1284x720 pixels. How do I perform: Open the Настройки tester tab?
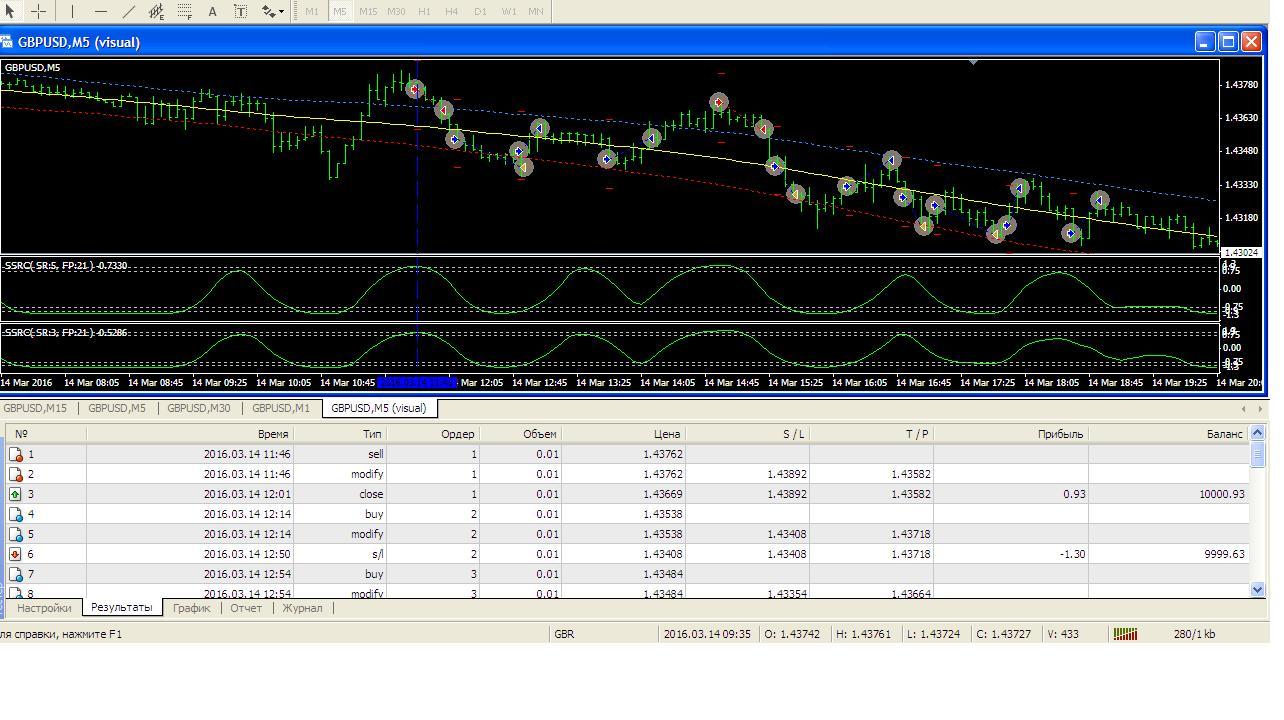pos(44,608)
